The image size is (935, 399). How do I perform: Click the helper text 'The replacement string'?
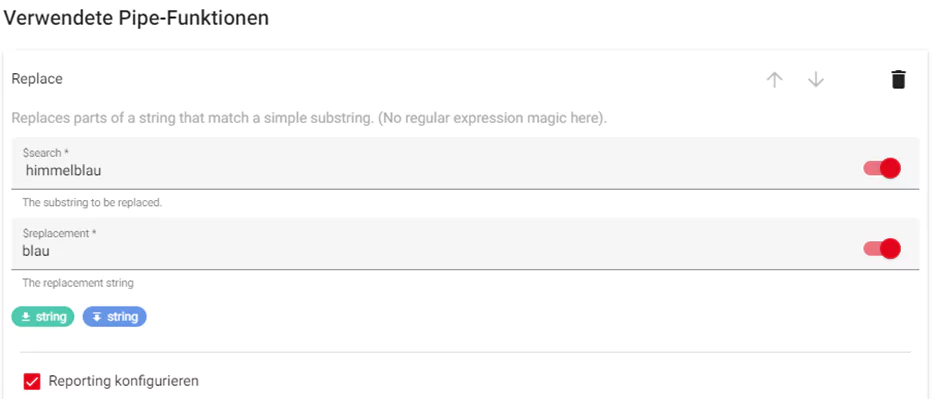(x=78, y=283)
